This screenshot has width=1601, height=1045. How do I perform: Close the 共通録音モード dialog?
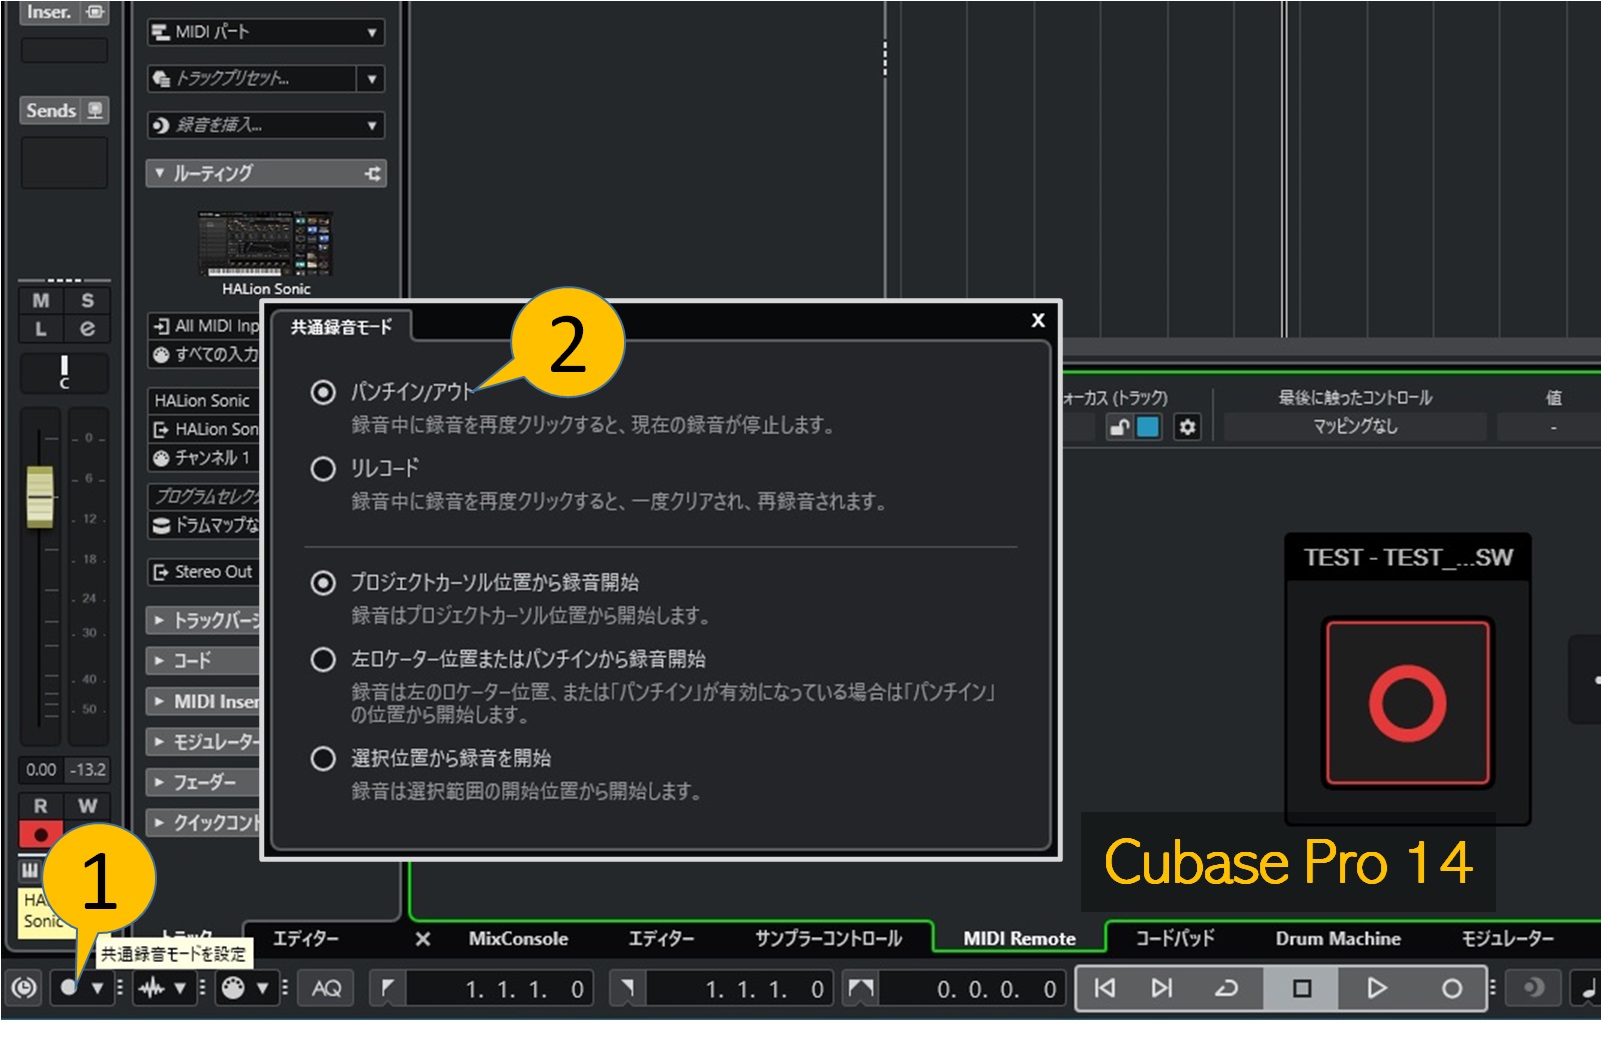coord(1038,320)
